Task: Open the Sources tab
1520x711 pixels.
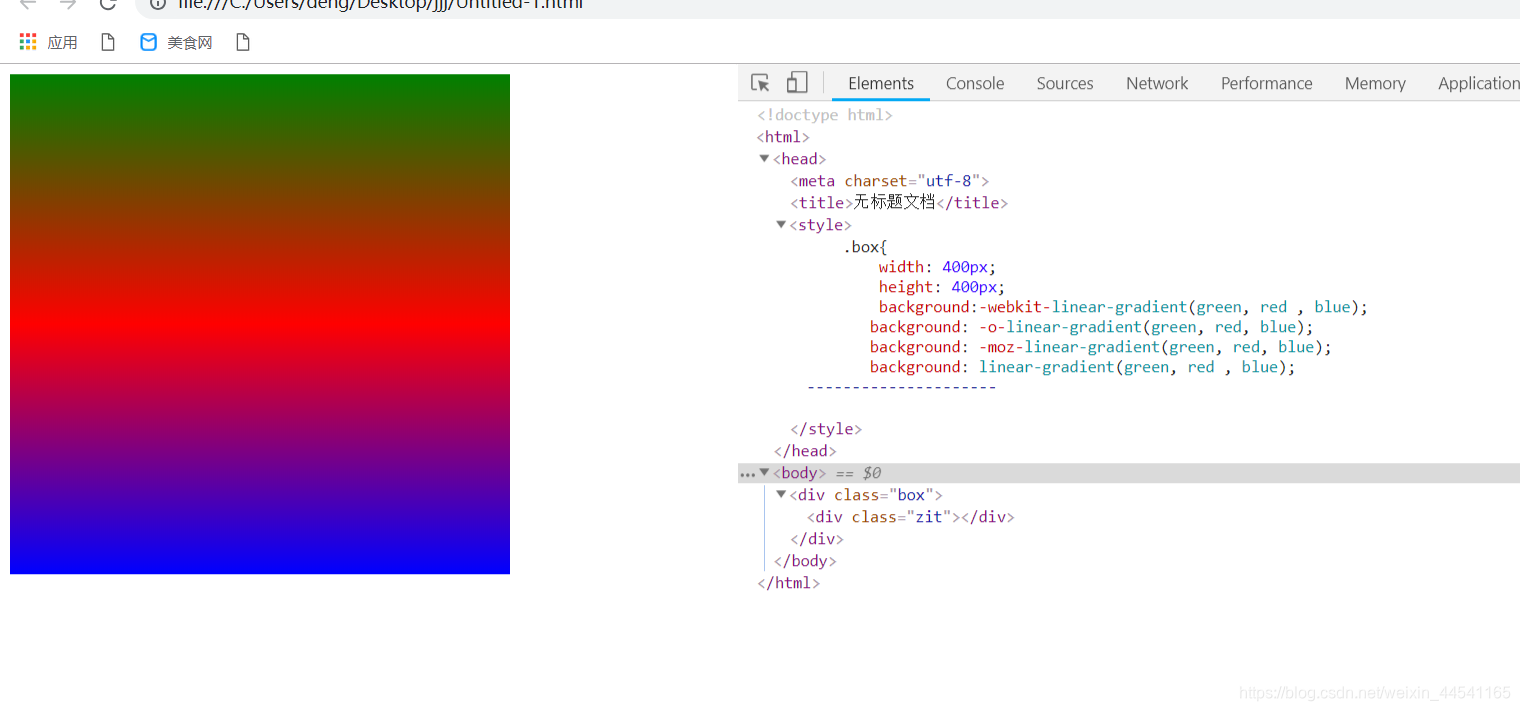Action: pos(1065,83)
